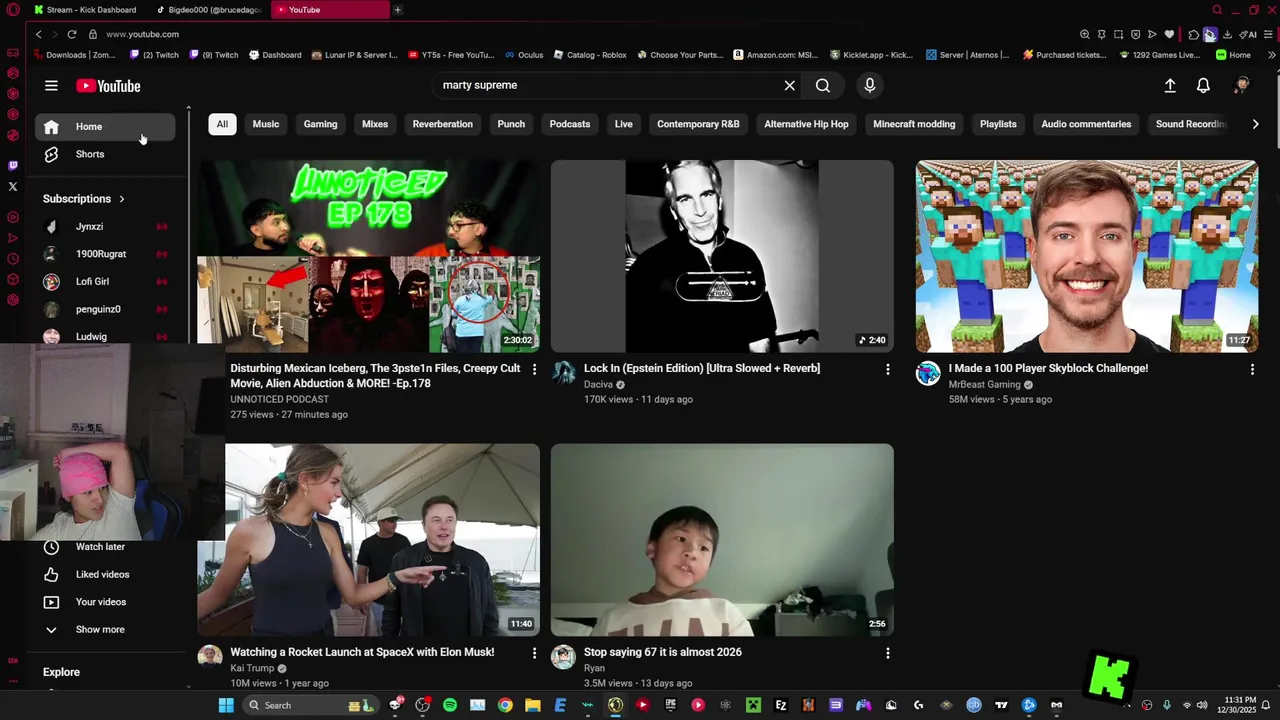Viewport: 1280px width, 720px height.
Task: Open the notifications bell
Action: tap(1203, 86)
